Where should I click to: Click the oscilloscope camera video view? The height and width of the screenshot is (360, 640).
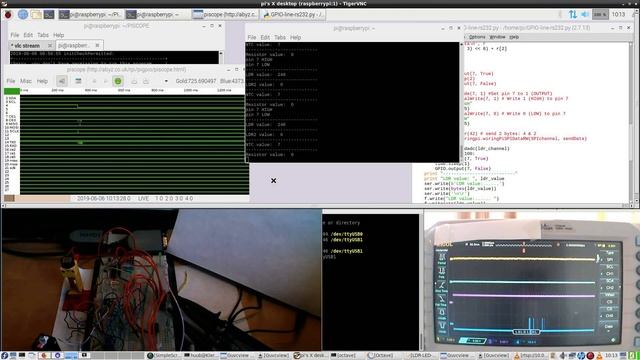point(531,281)
